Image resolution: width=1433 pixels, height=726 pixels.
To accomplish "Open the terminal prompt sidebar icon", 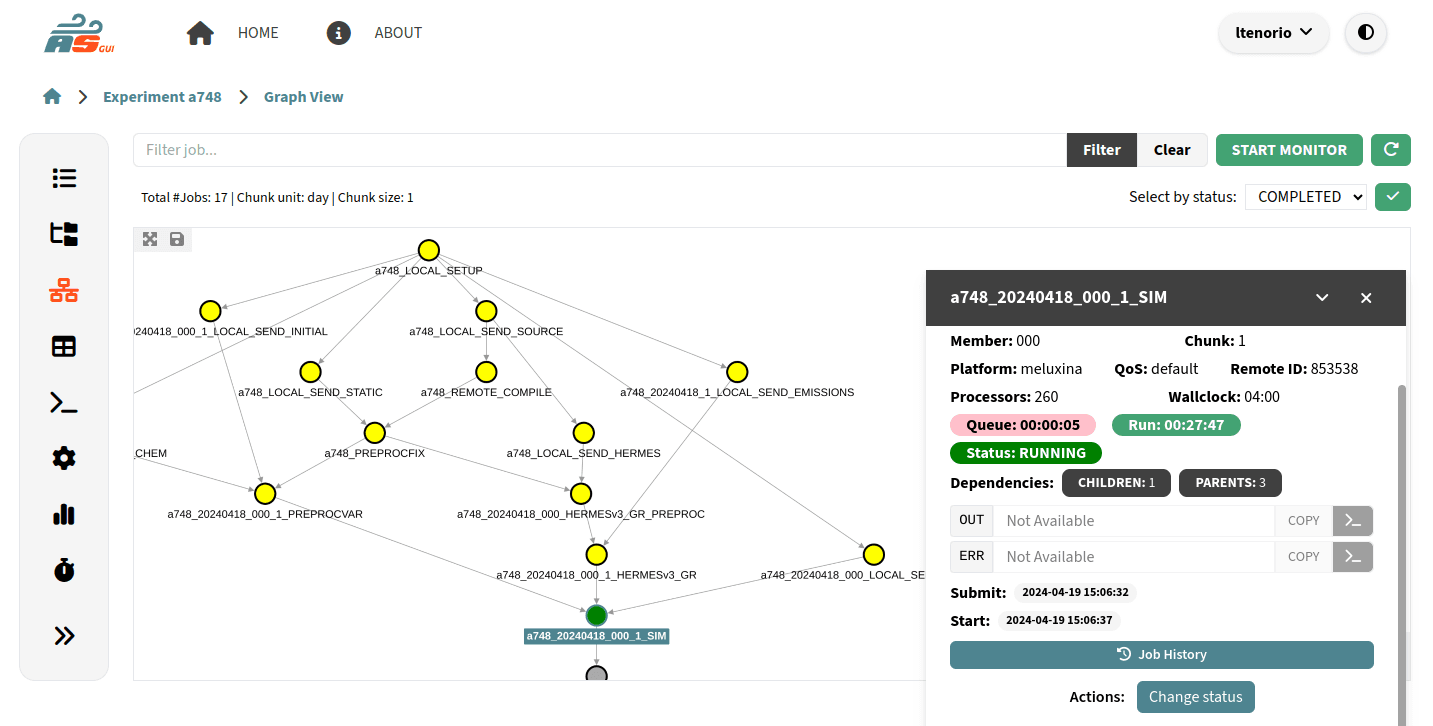I will [64, 403].
